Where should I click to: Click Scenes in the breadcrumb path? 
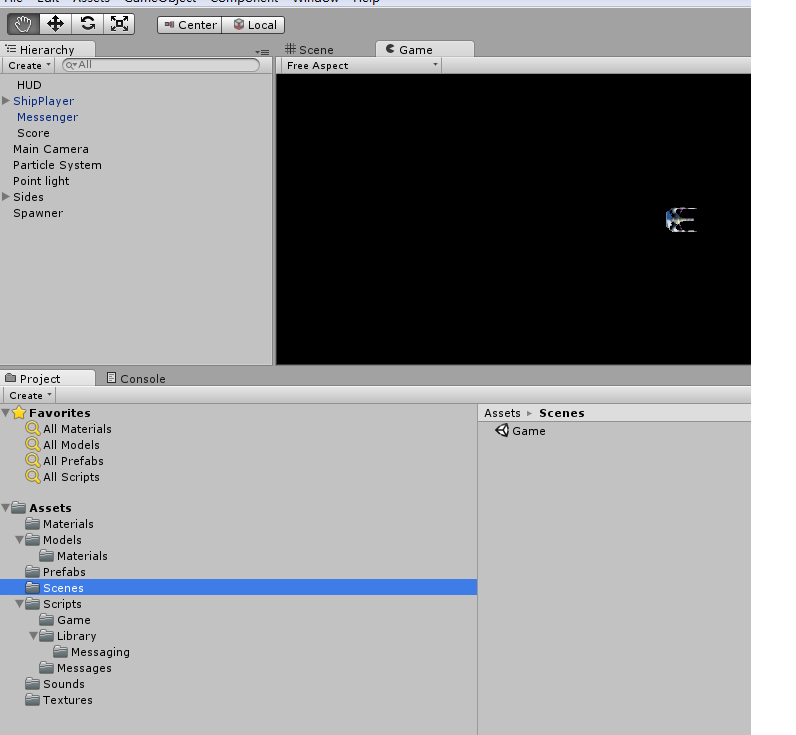pos(561,413)
